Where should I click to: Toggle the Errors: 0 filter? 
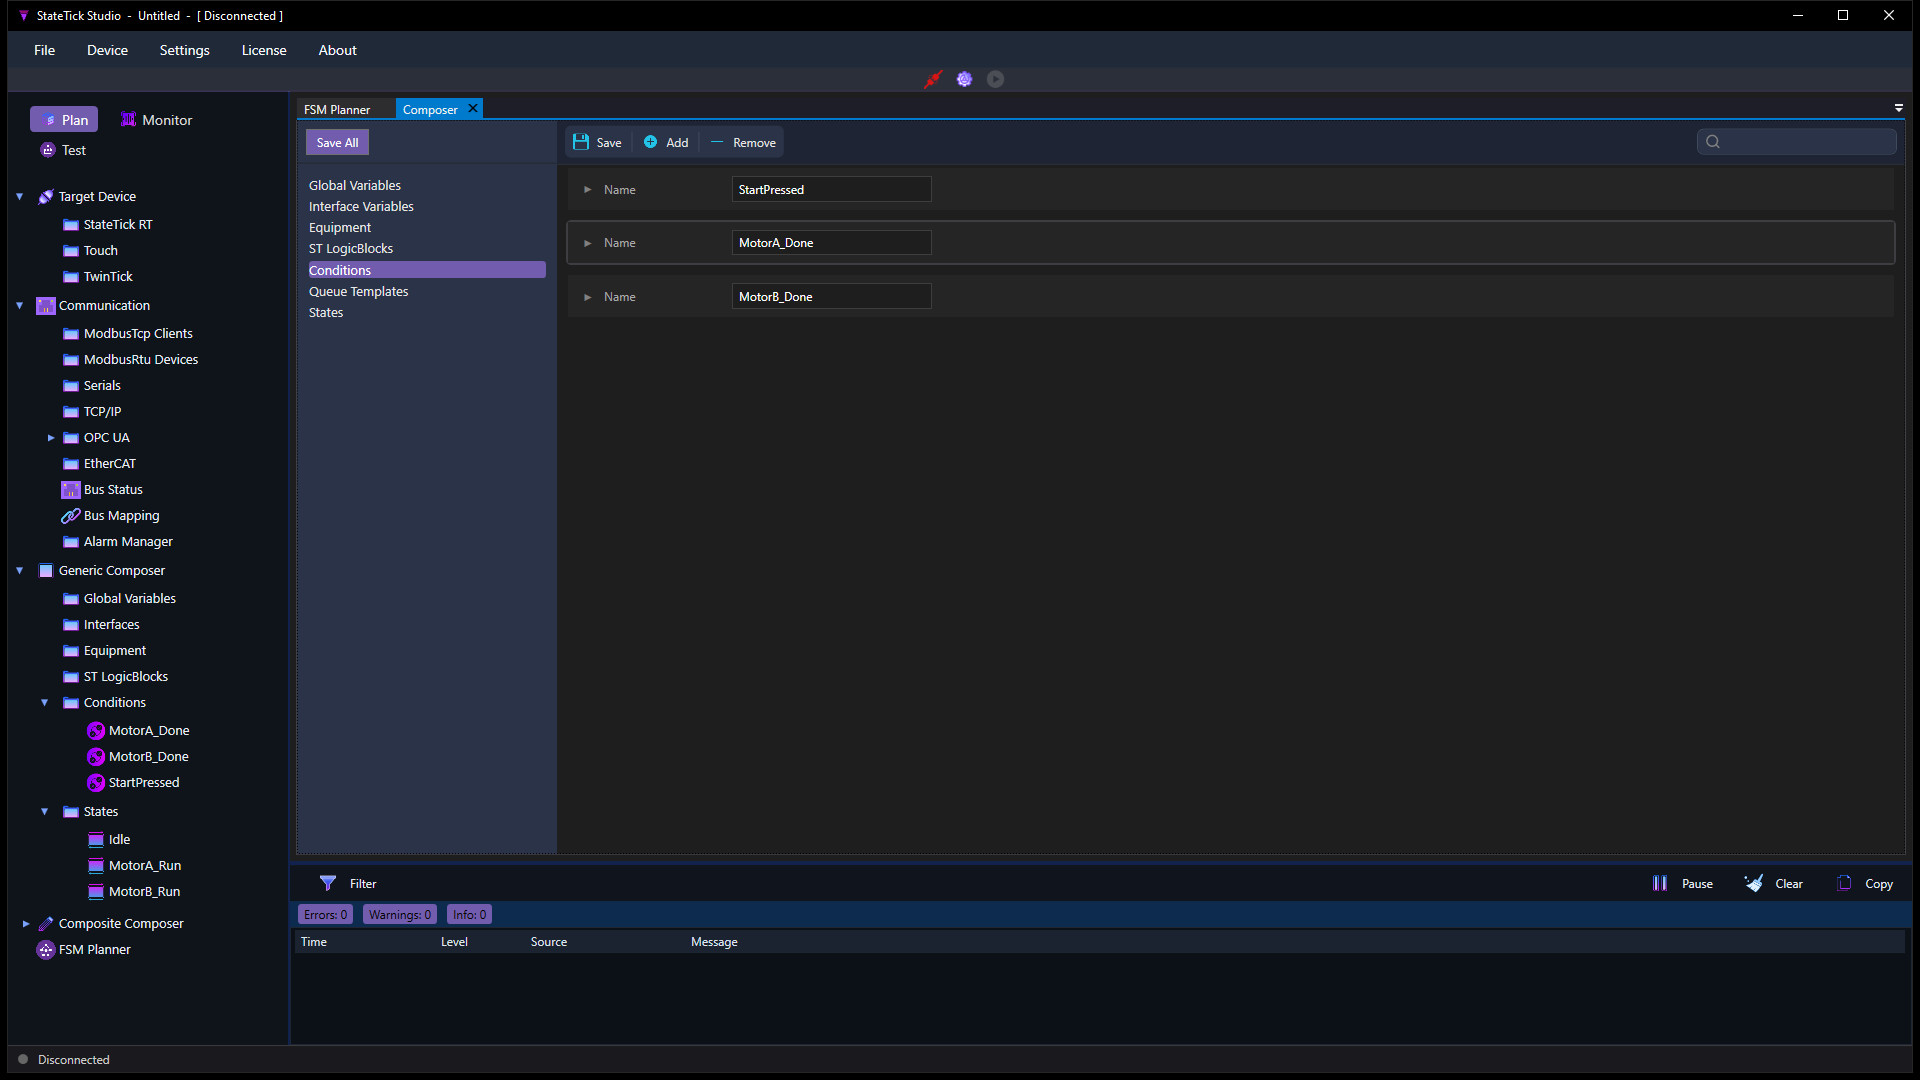pyautogui.click(x=325, y=915)
